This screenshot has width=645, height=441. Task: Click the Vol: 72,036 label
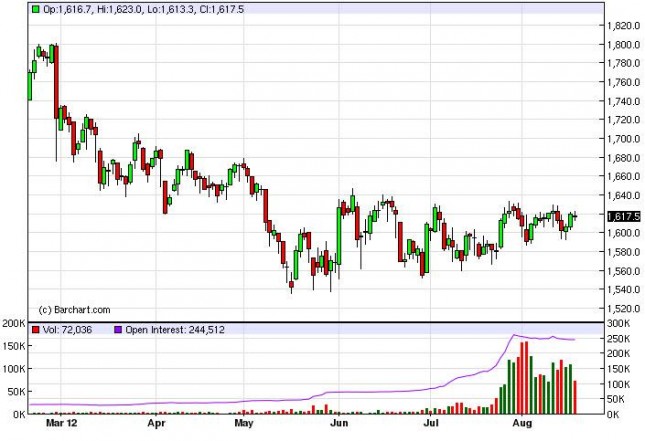coord(67,330)
